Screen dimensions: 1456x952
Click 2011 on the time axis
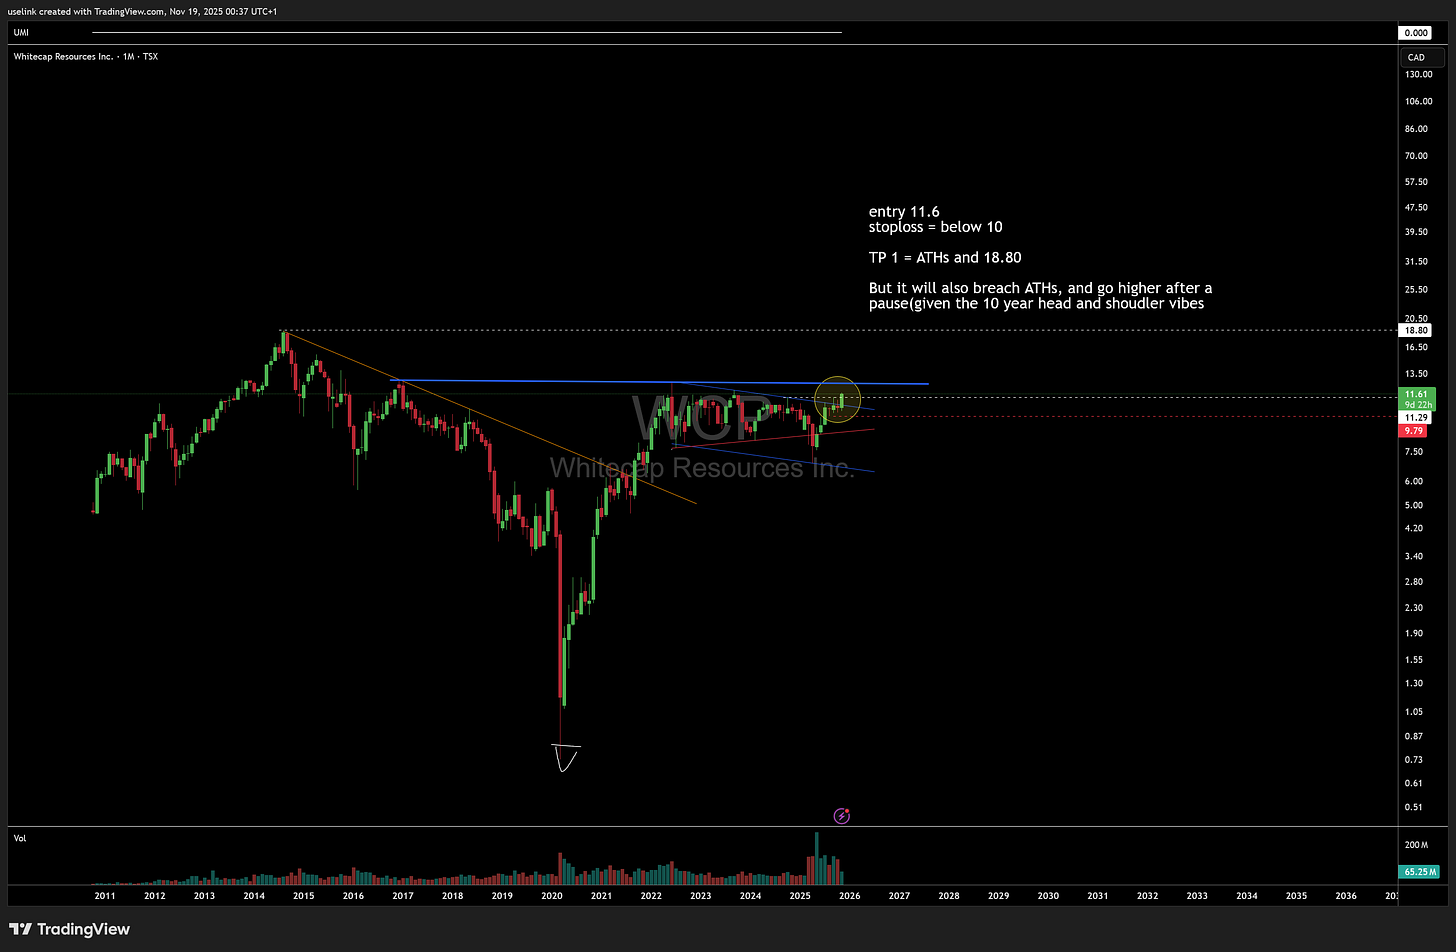[x=105, y=896]
